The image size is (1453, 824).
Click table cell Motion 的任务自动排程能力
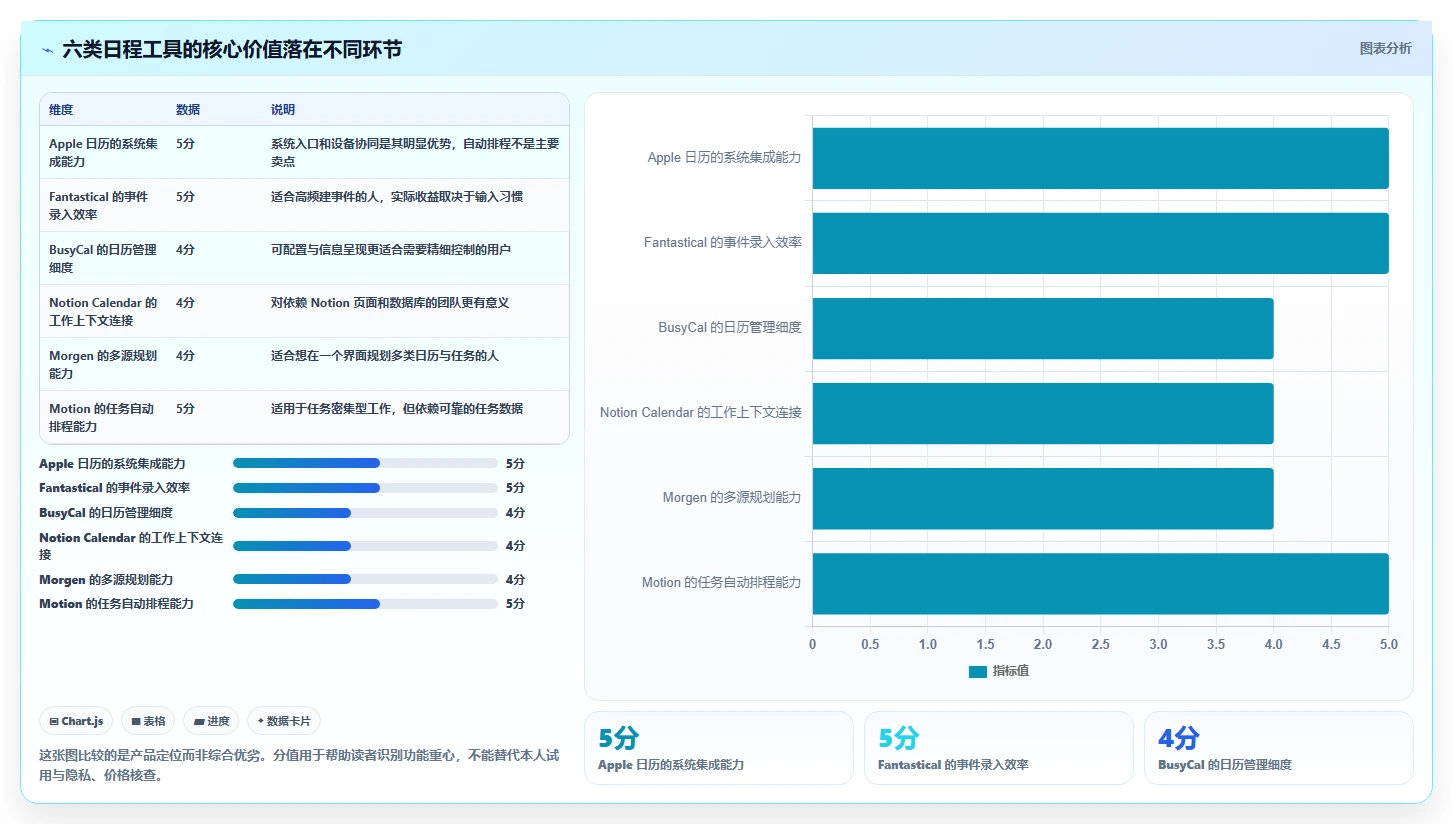(102, 417)
